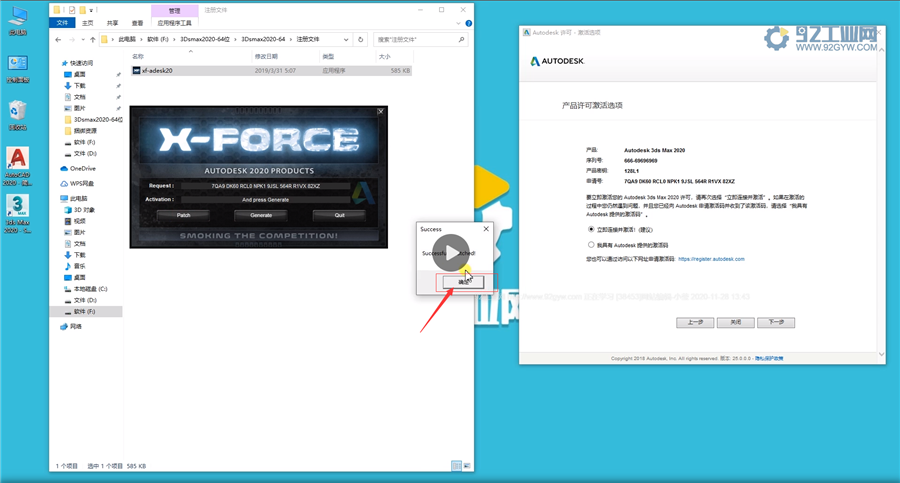The width and height of the screenshot is (900, 483).
Task: Open the 主页 ribbon tab
Action: [x=88, y=23]
